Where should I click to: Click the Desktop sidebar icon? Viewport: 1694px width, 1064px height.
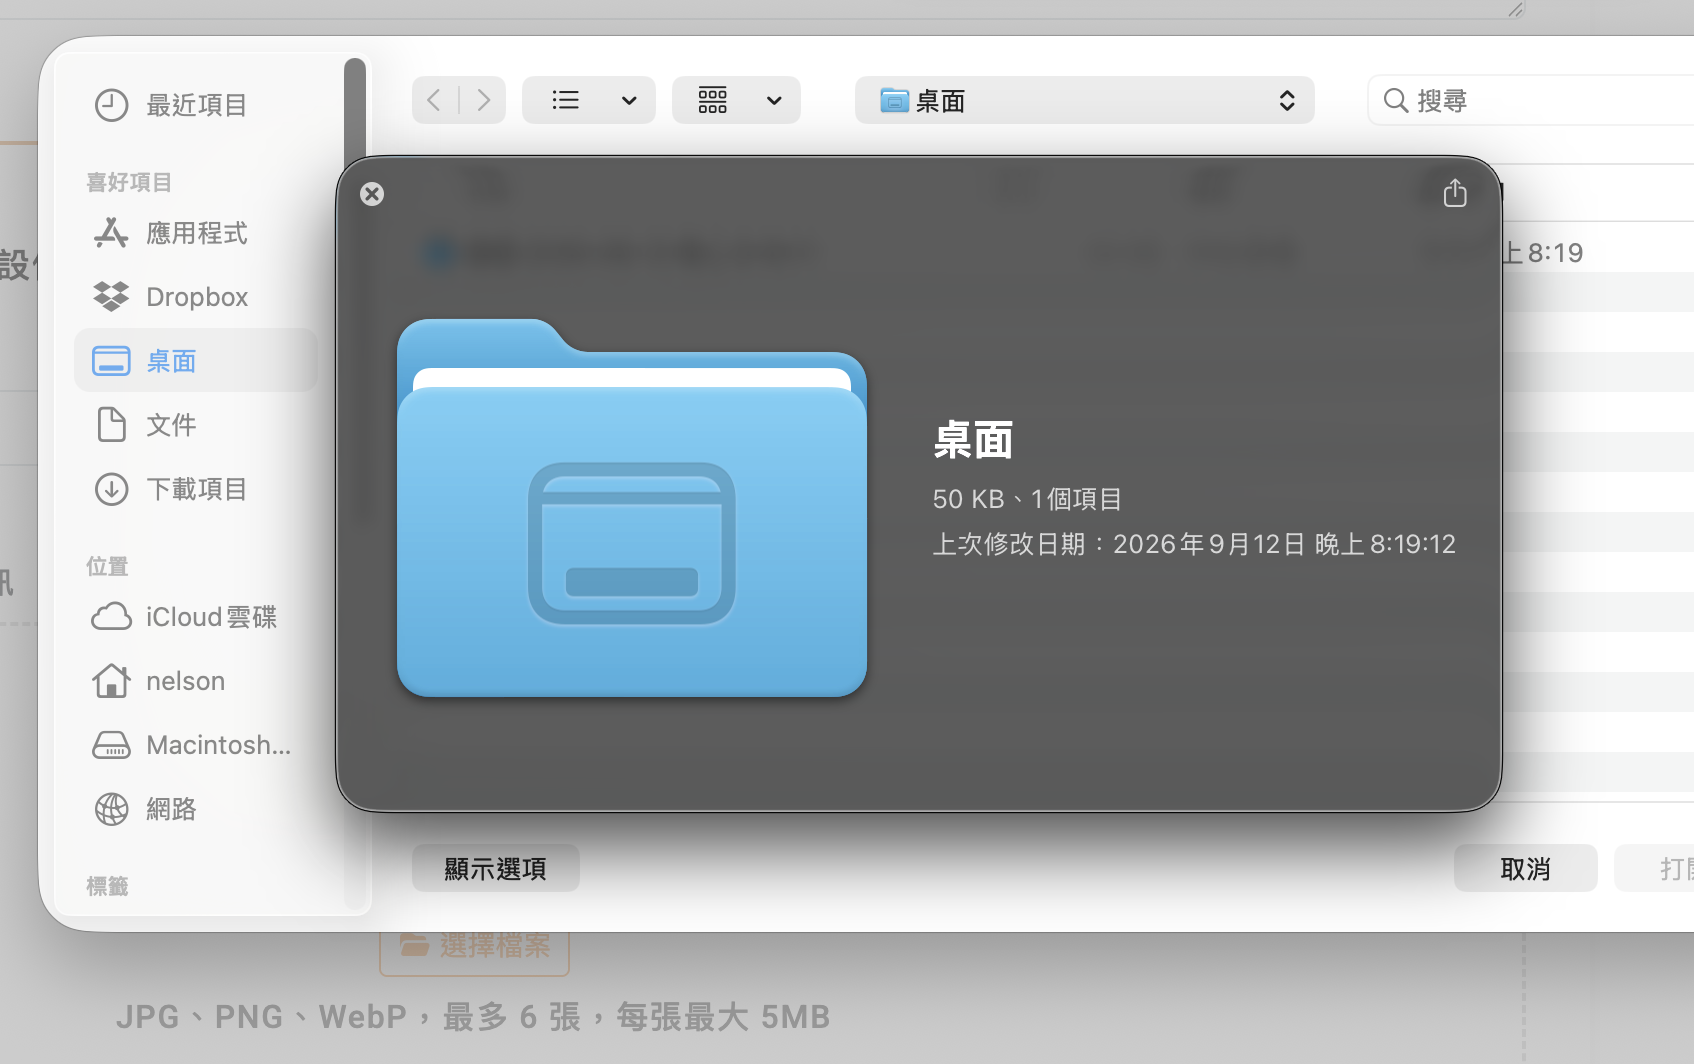pos(111,361)
